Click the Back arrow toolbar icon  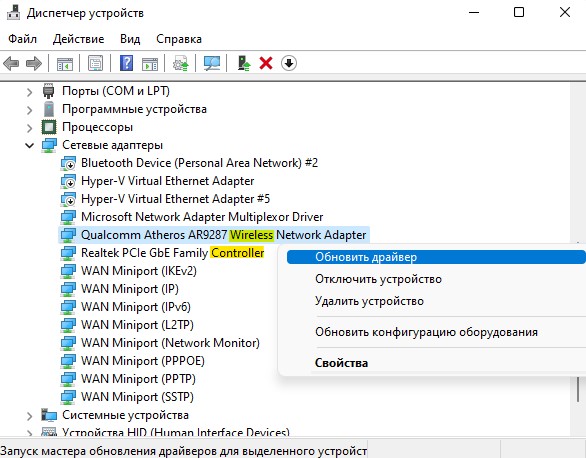pos(11,63)
